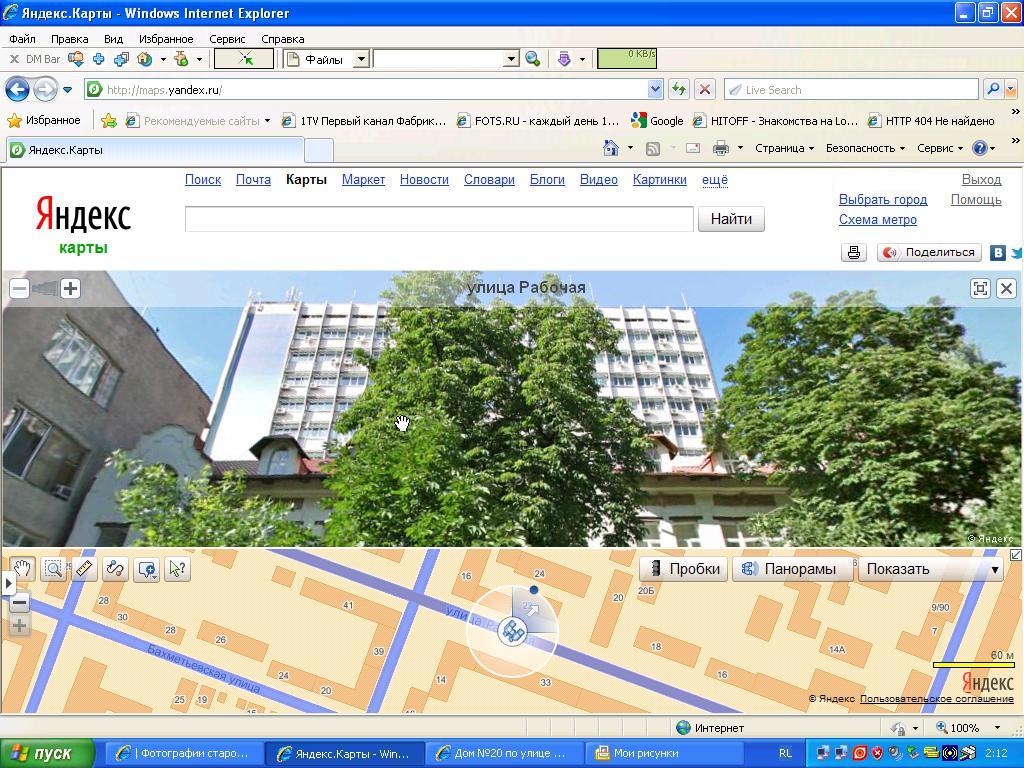Click the print map icon
1024x768 pixels.
click(854, 252)
